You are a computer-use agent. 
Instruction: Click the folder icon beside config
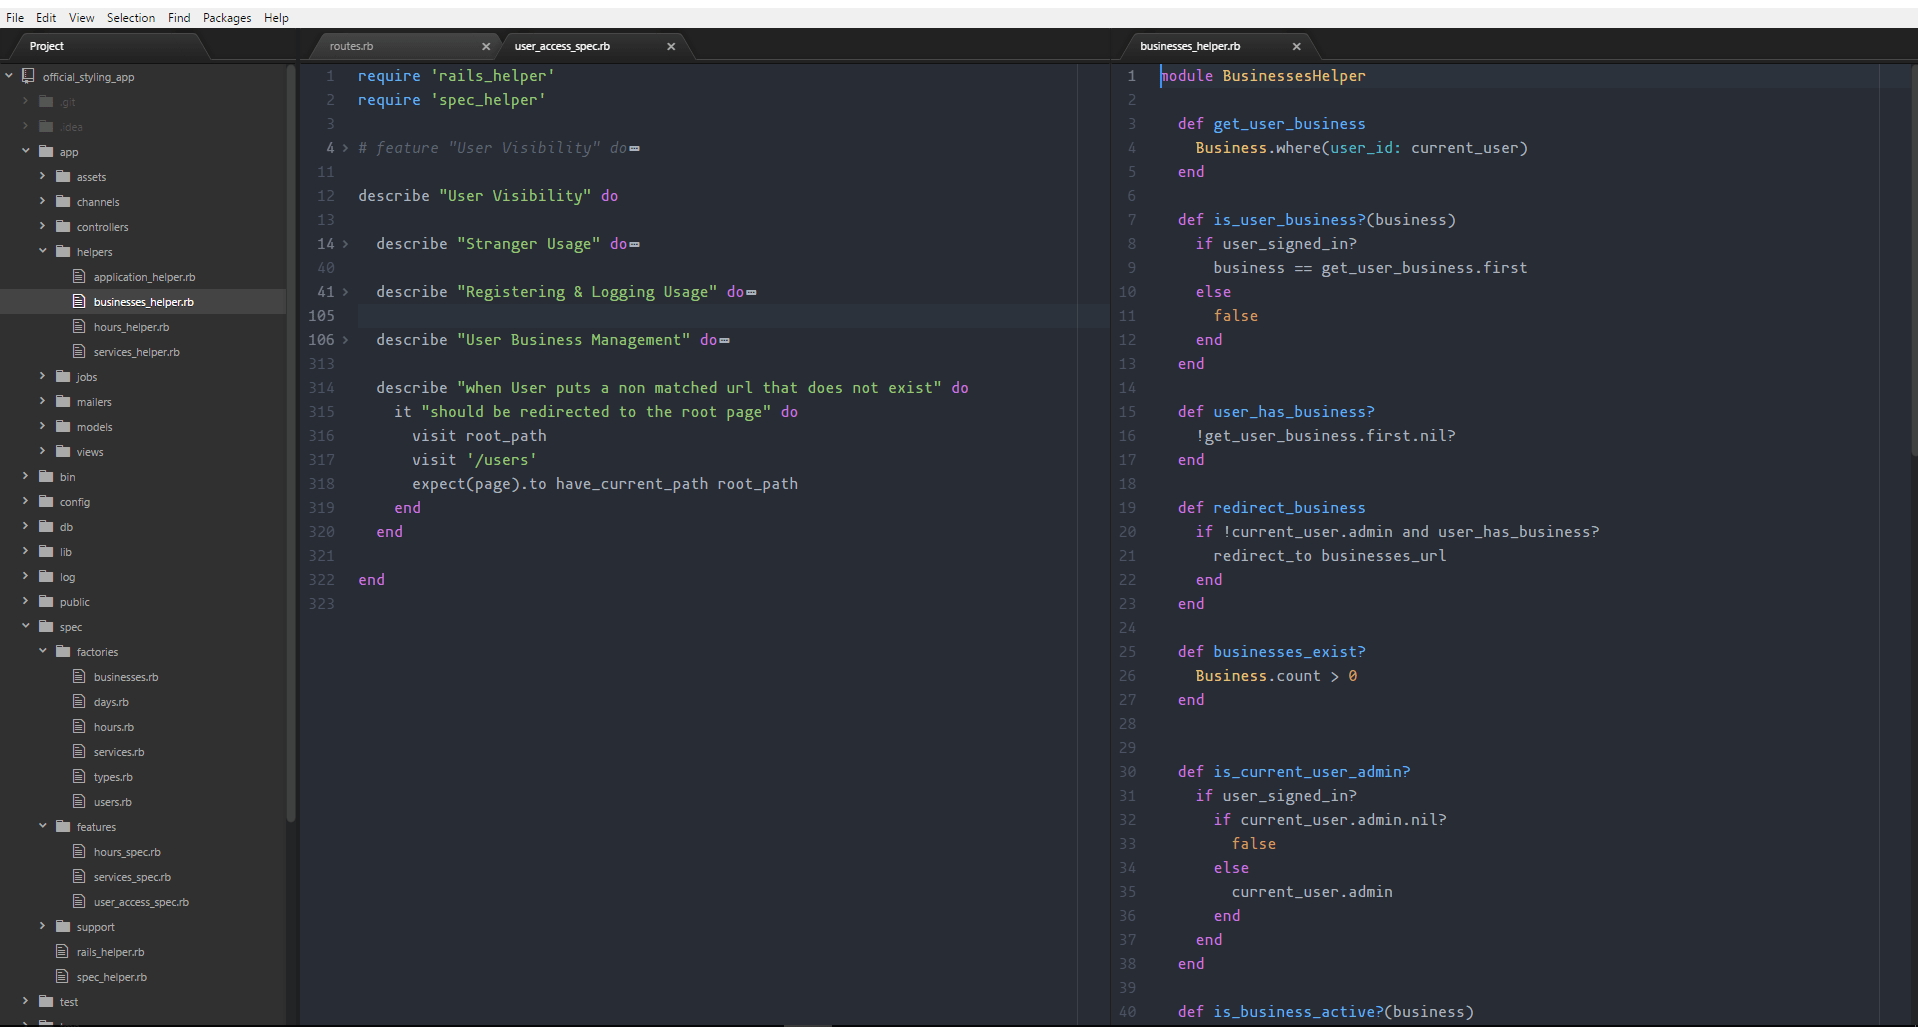[x=46, y=502]
